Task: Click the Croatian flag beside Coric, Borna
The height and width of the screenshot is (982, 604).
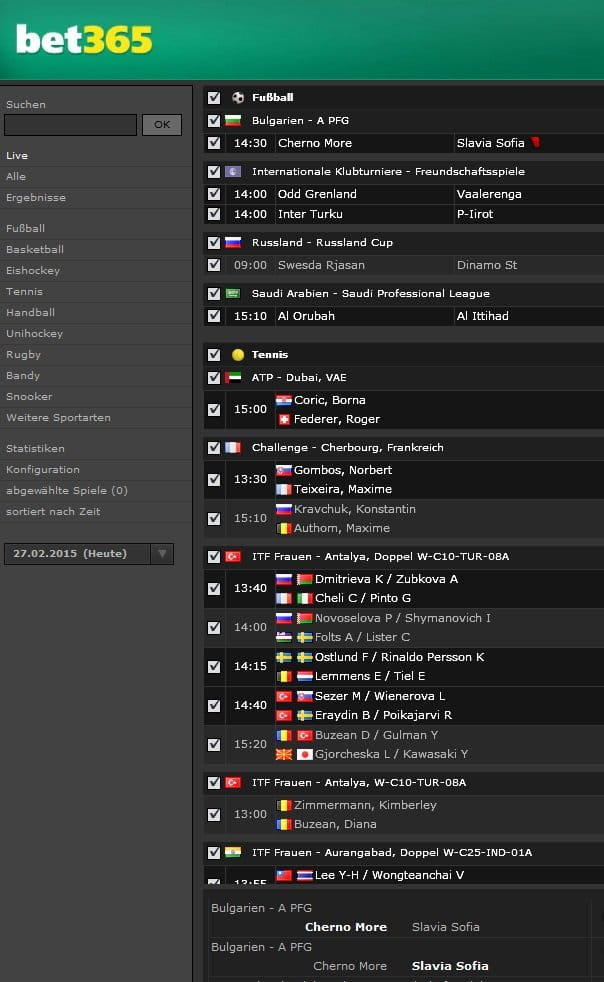Action: 284,400
